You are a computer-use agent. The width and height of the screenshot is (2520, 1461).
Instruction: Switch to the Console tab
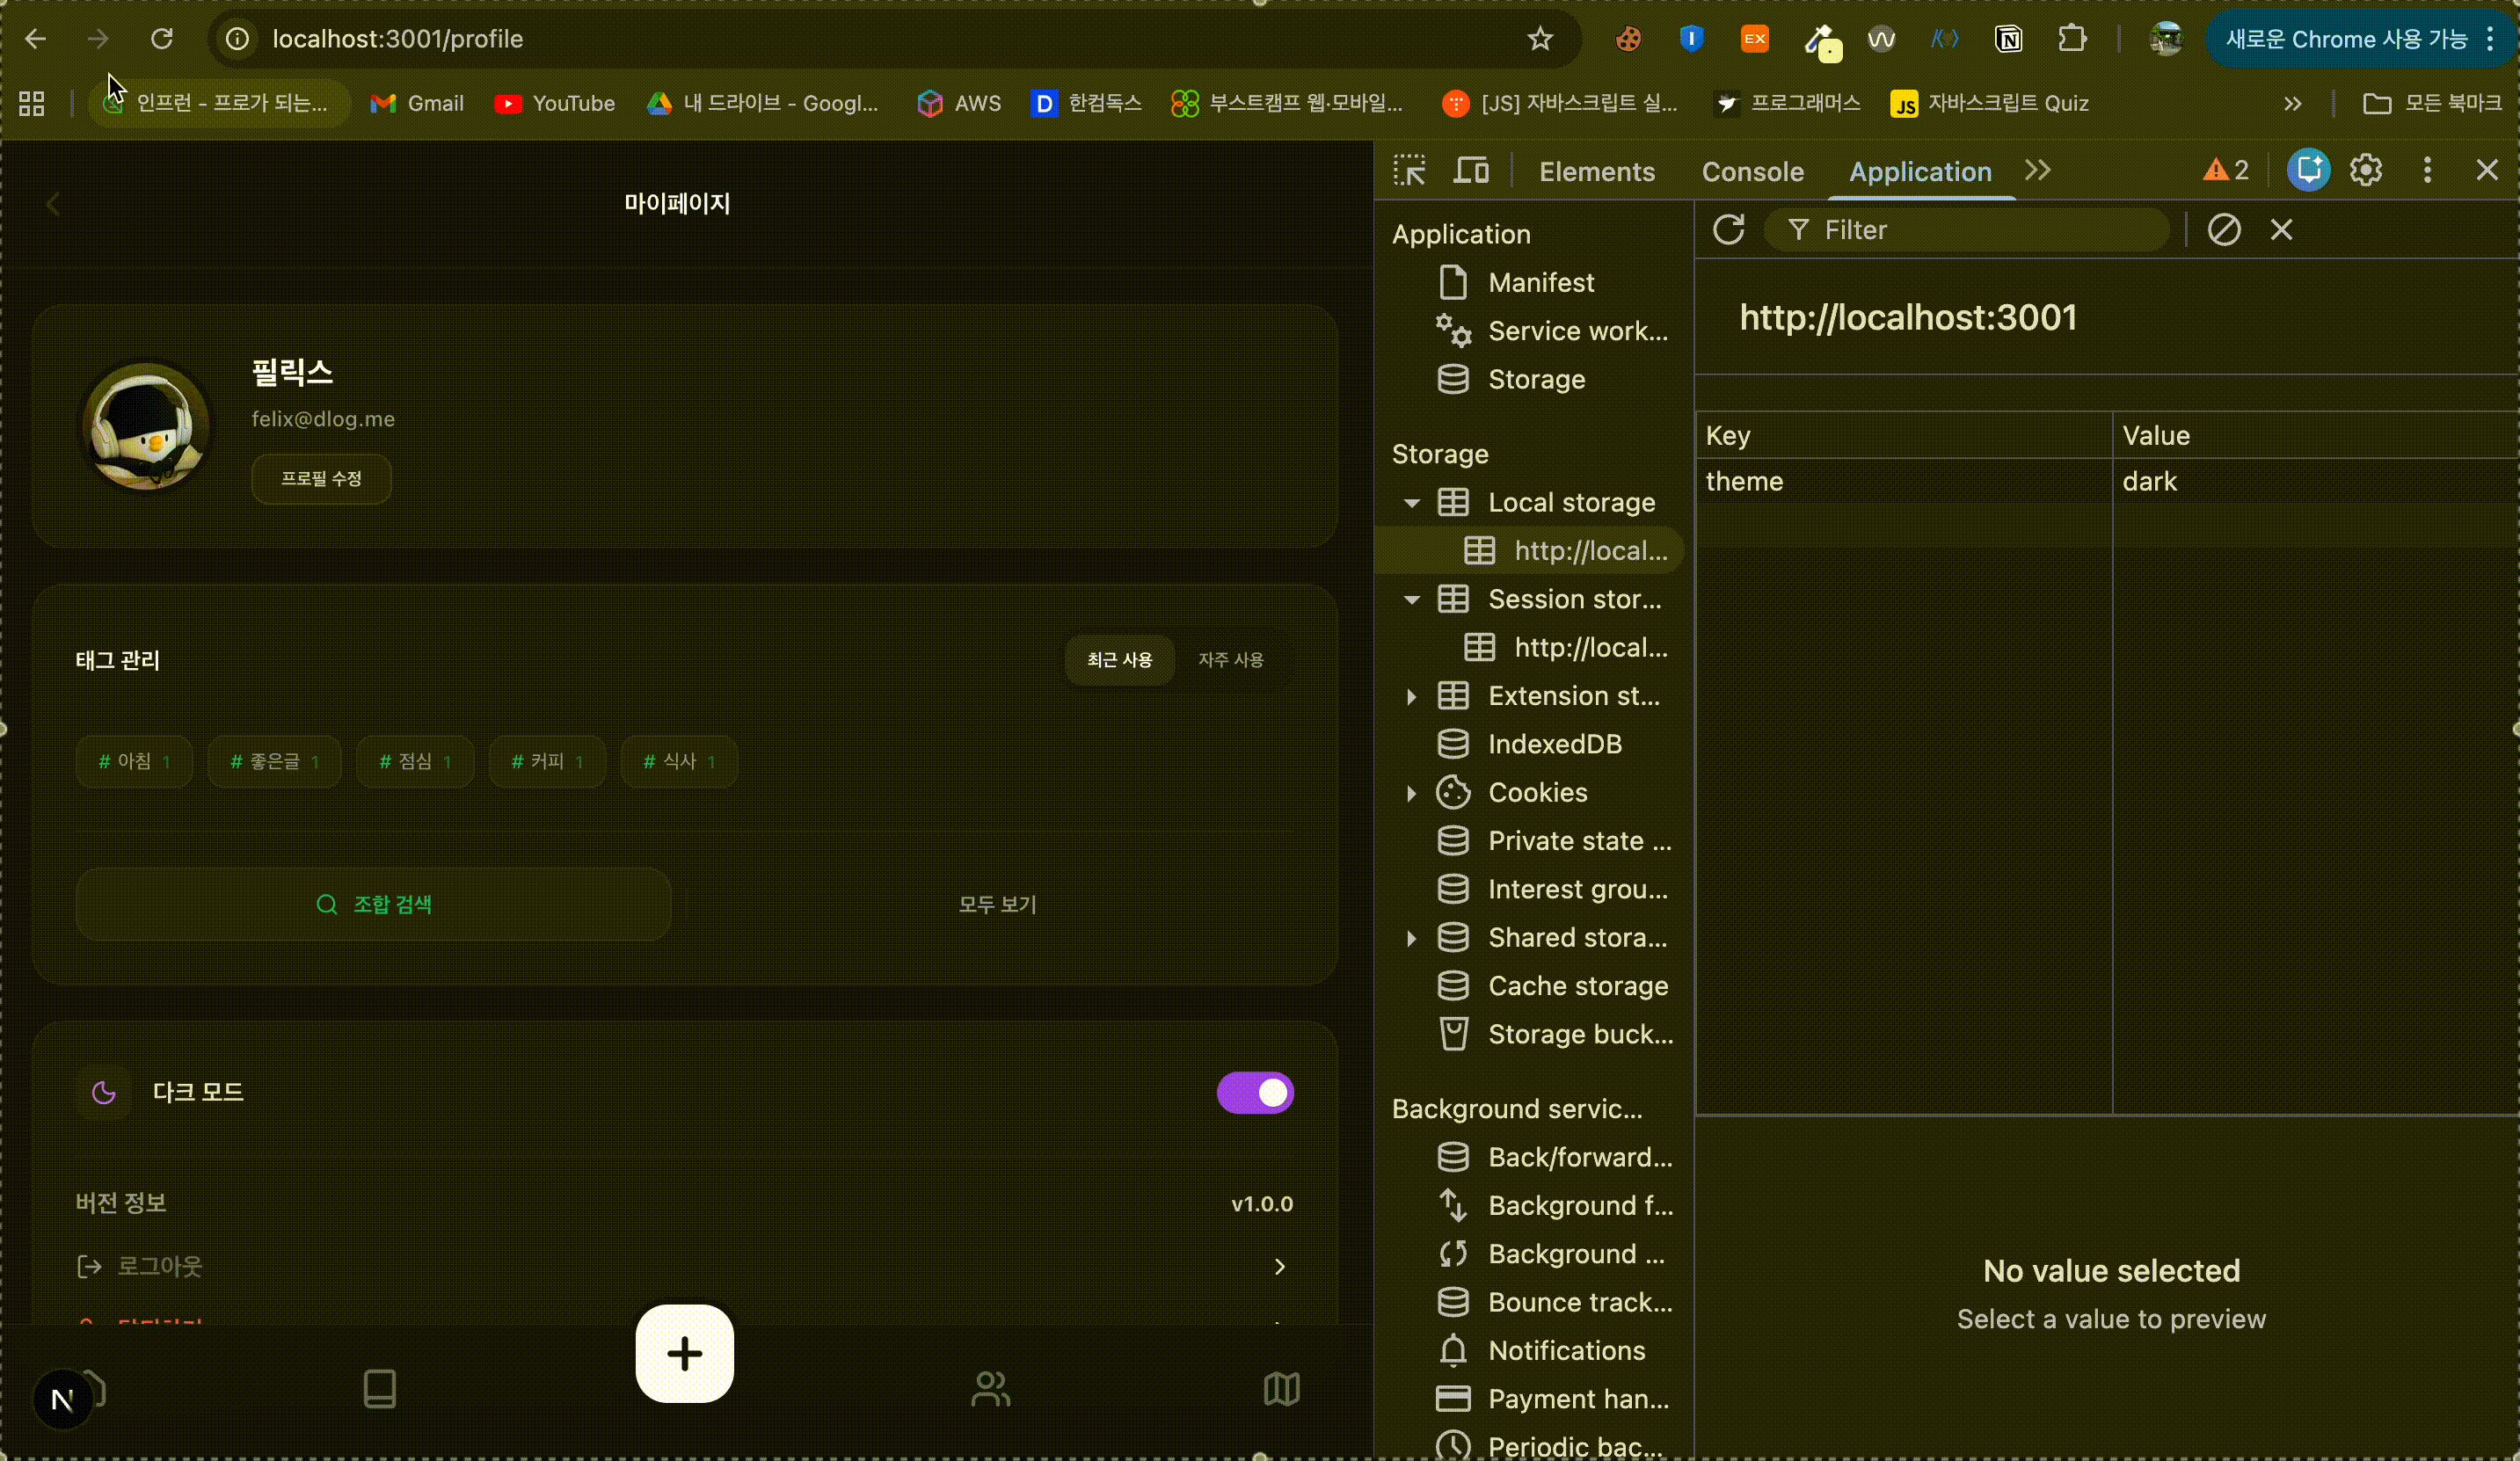click(1752, 172)
